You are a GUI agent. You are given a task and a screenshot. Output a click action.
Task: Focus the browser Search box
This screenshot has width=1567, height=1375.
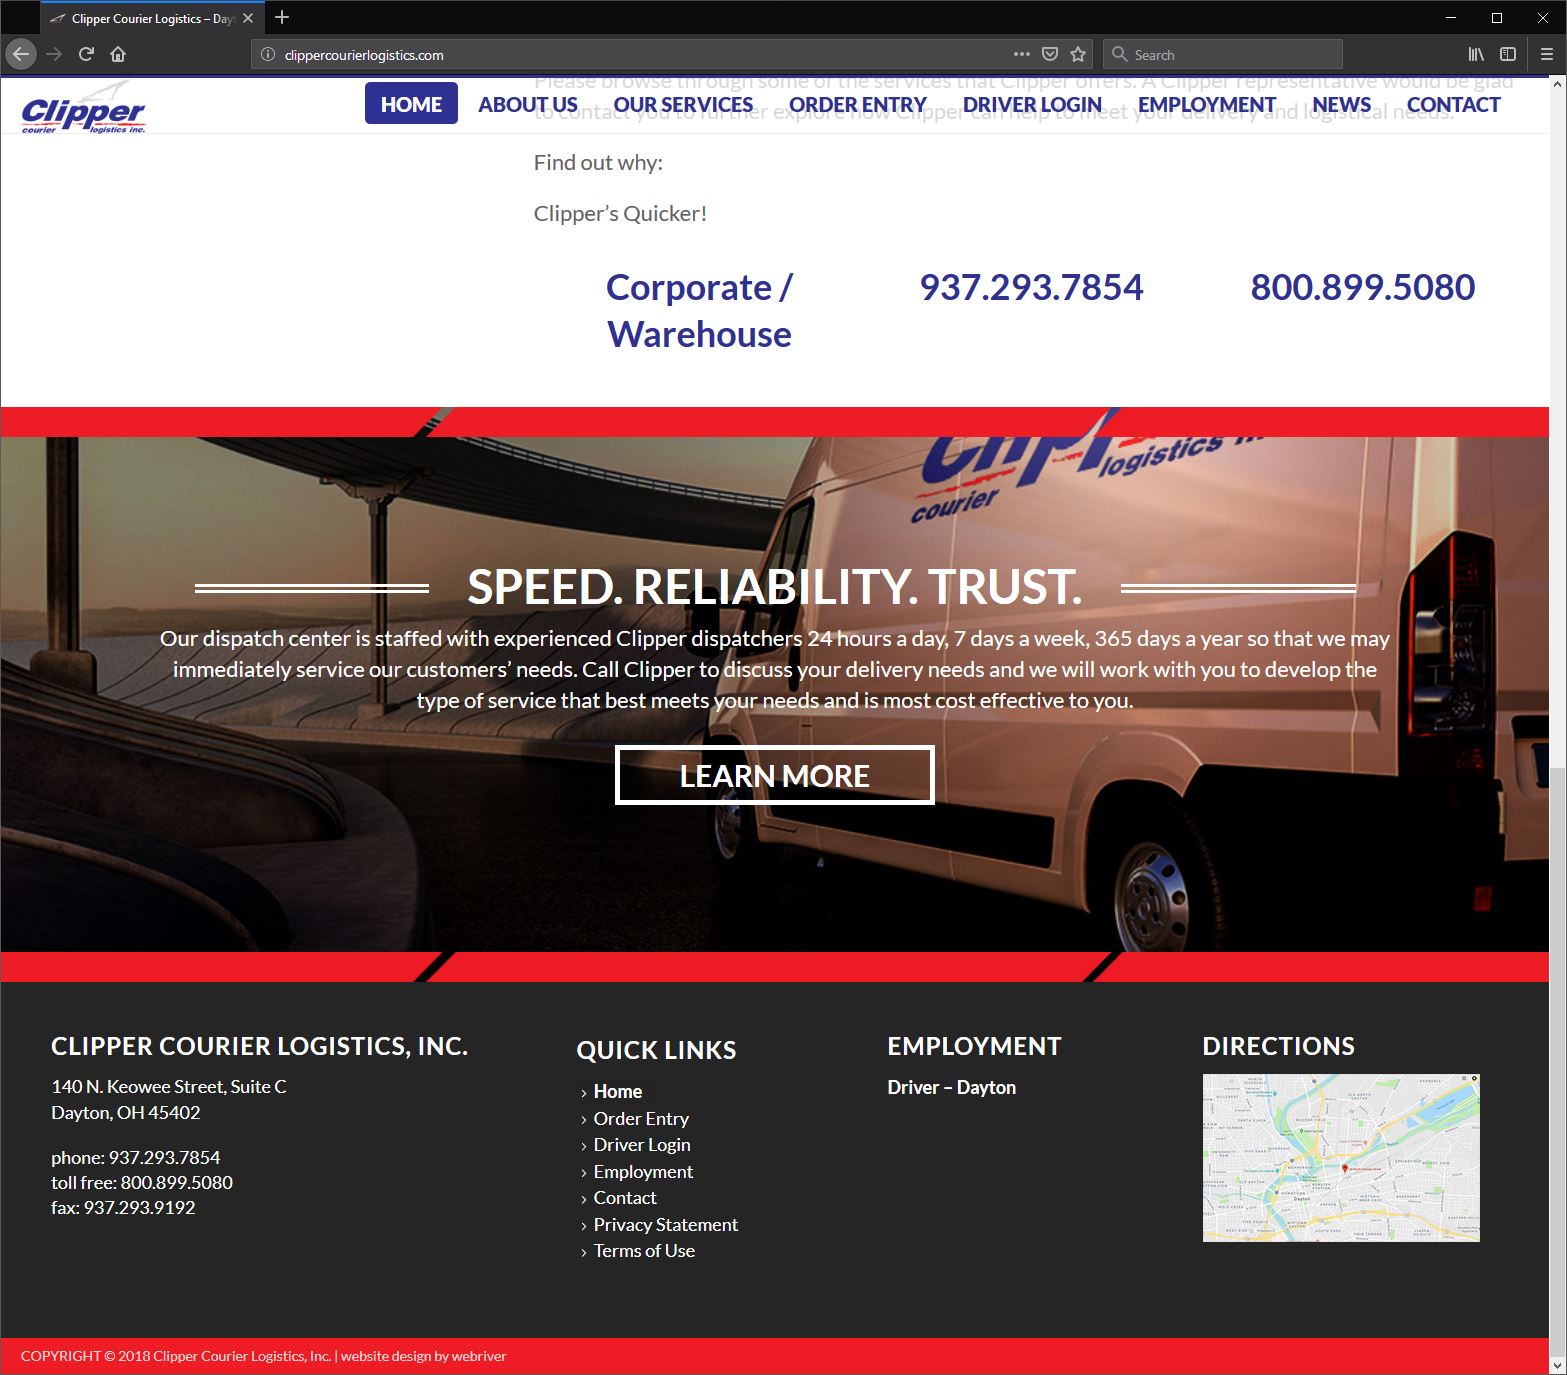coord(1222,55)
